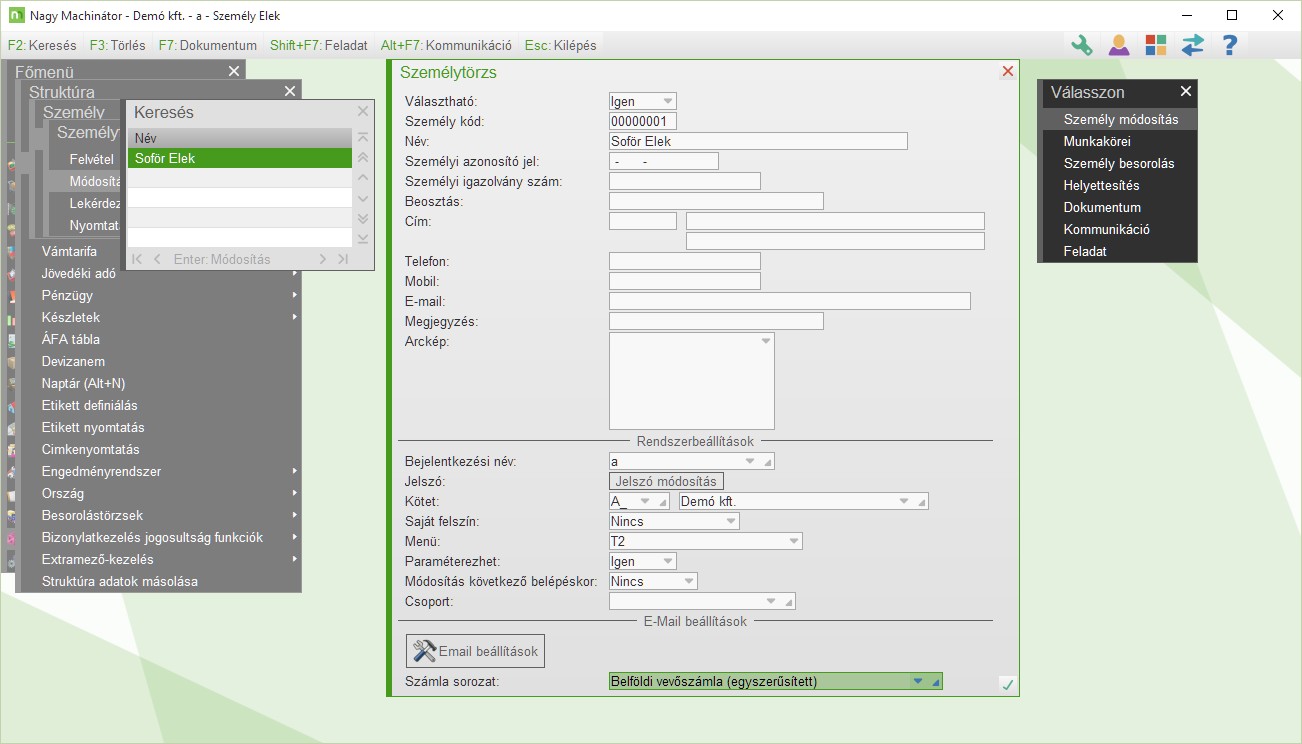Select Munkakörei in the Válasszon menu
This screenshot has height=744, width=1302.
tap(1097, 142)
